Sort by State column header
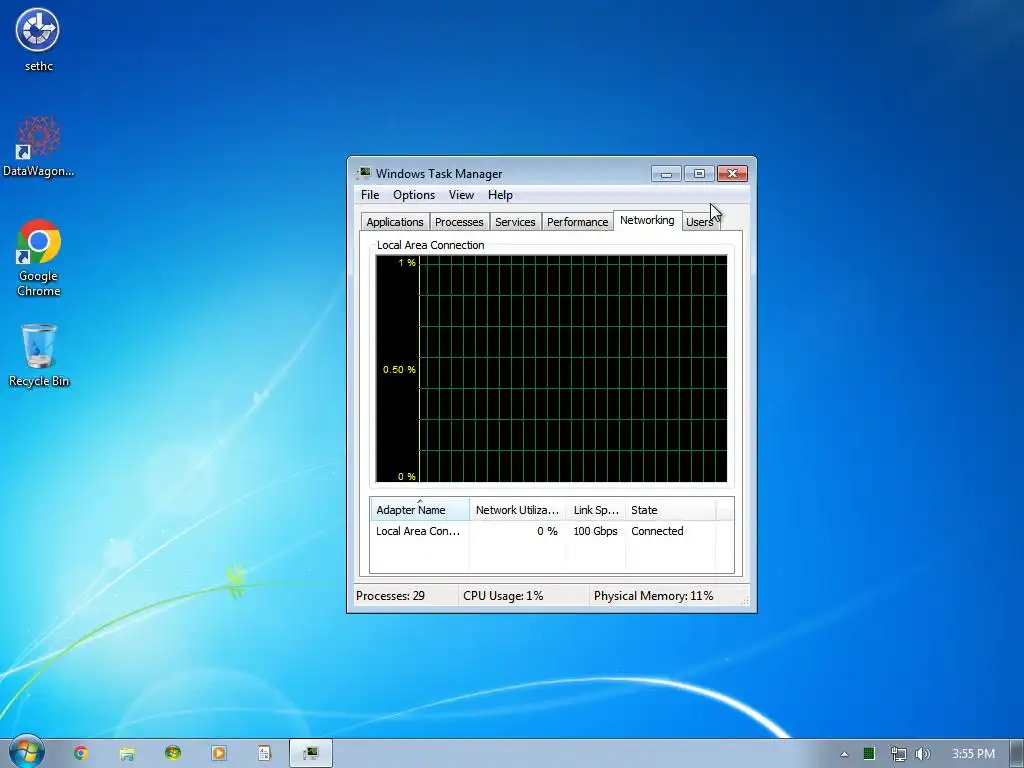 tap(670, 509)
